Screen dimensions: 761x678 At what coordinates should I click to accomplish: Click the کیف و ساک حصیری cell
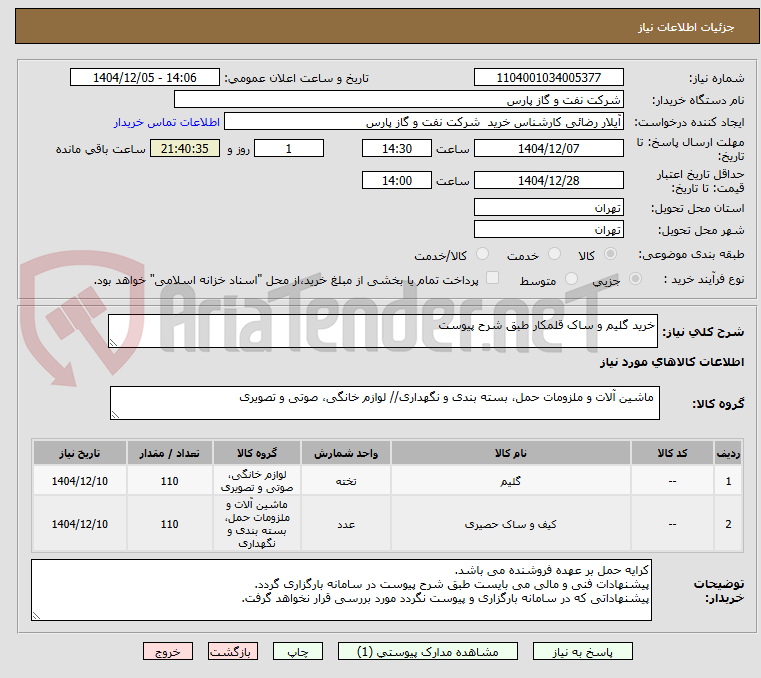511,524
